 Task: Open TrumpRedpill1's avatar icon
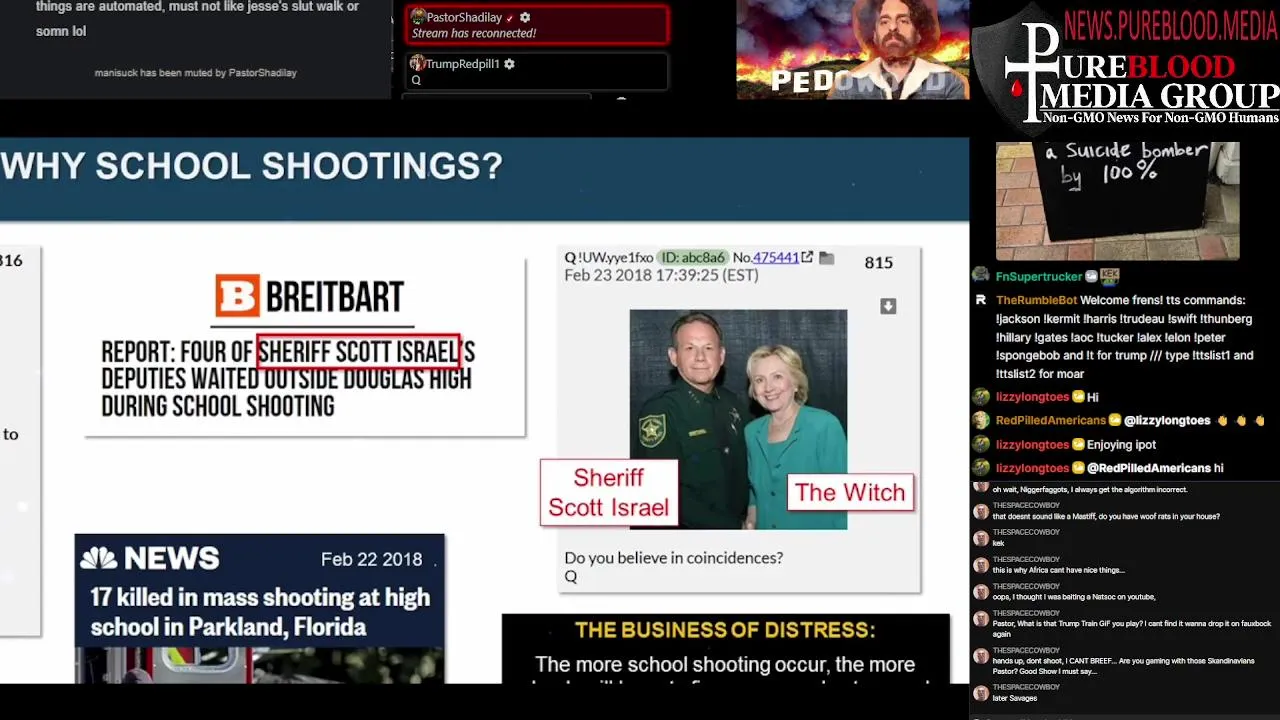[417, 63]
